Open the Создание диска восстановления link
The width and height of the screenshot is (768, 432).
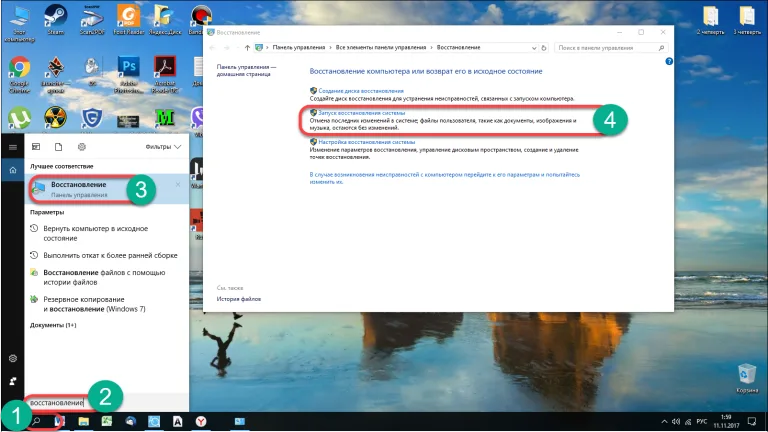361,91
